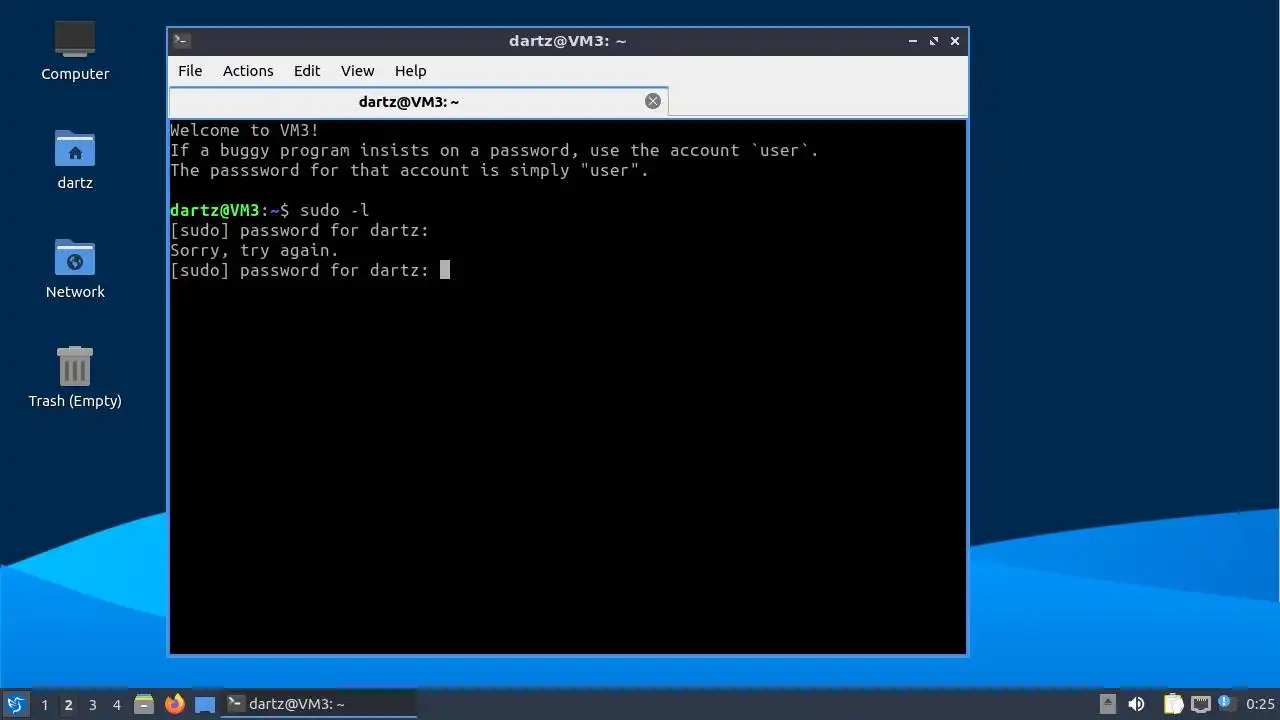
Task: Open the Network desktop icon
Action: click(x=75, y=268)
